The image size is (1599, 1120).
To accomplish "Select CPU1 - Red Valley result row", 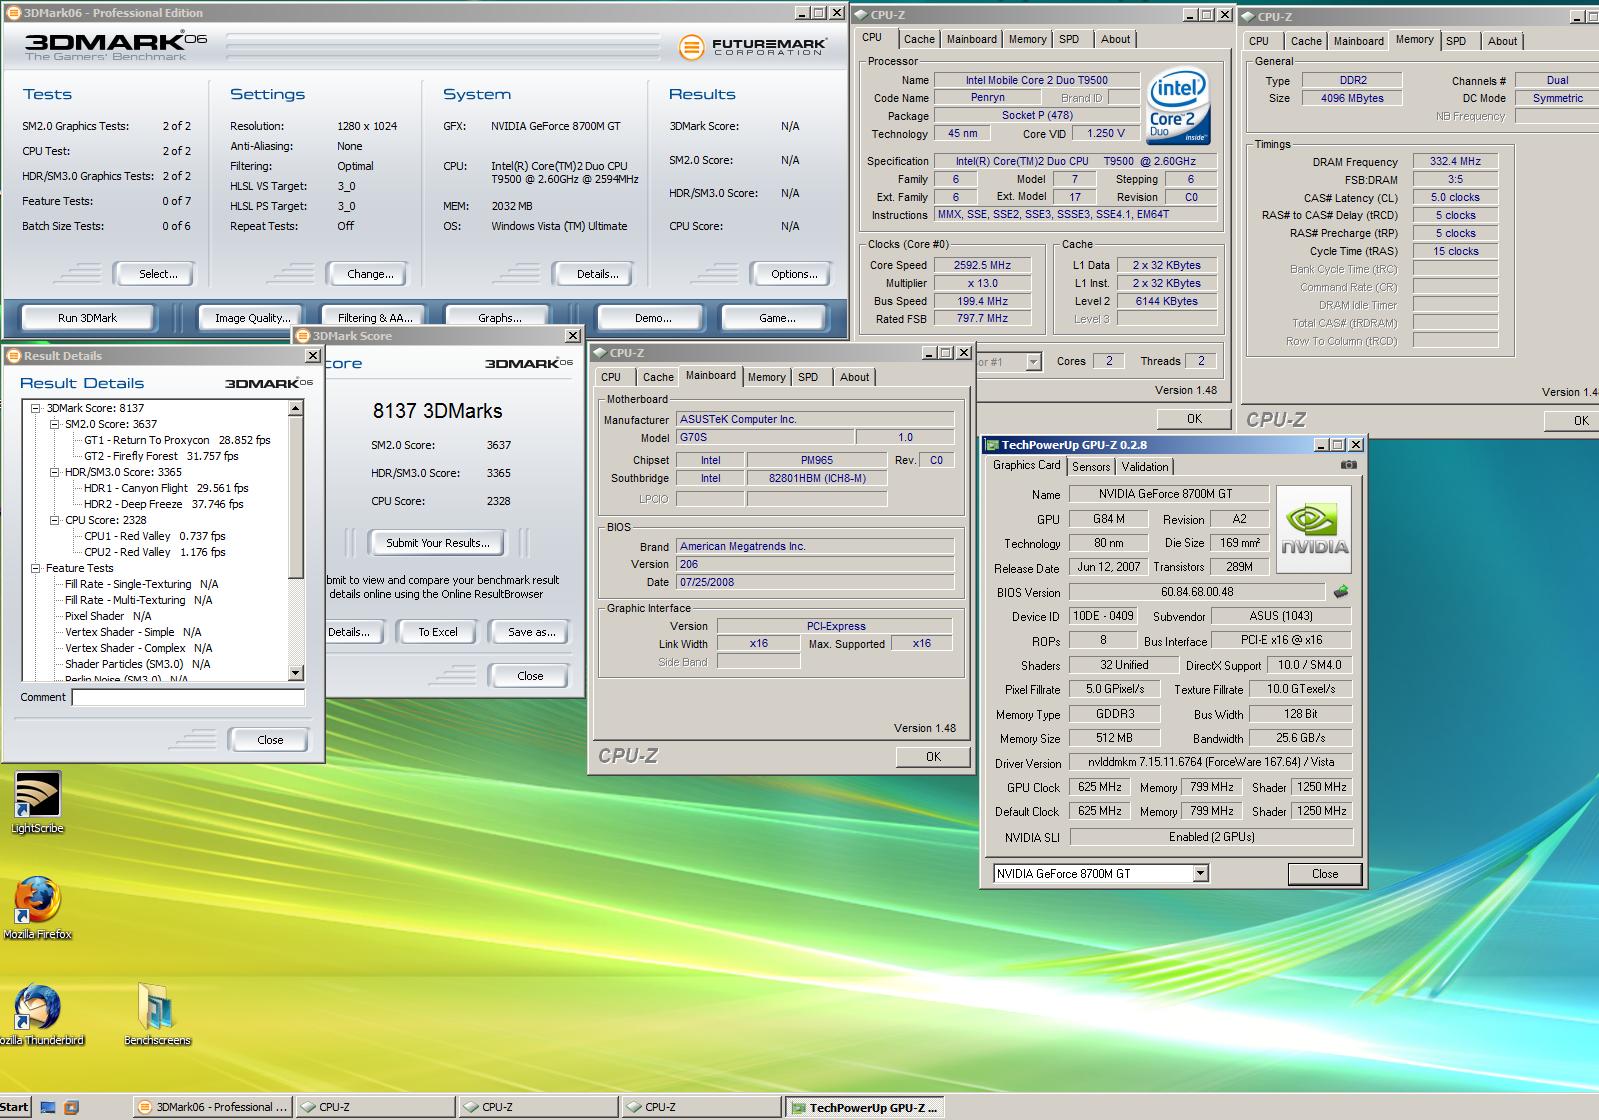I will tap(155, 536).
